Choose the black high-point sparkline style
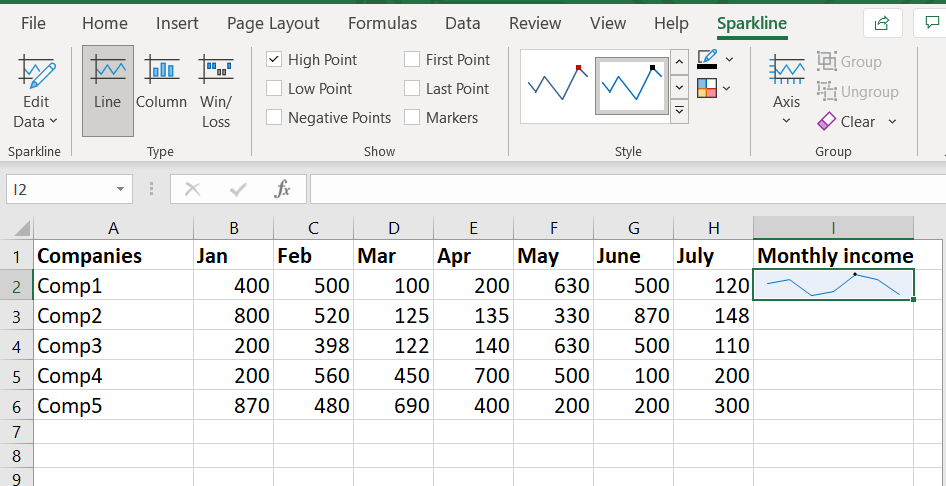946x486 pixels. [x=632, y=86]
